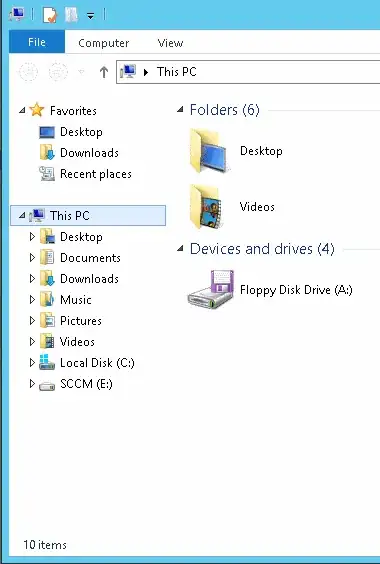Switch to the Computer ribbon tab
Image resolution: width=380 pixels, height=564 pixels.
(x=104, y=43)
